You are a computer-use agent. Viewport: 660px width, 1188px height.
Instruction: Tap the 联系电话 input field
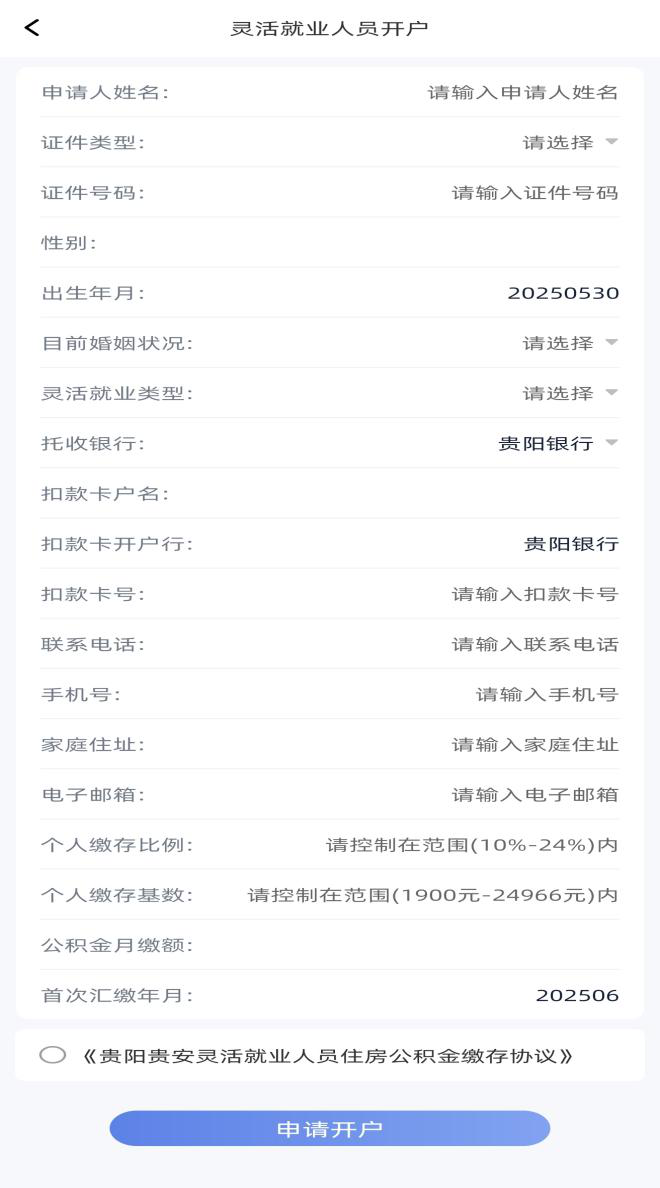534,644
